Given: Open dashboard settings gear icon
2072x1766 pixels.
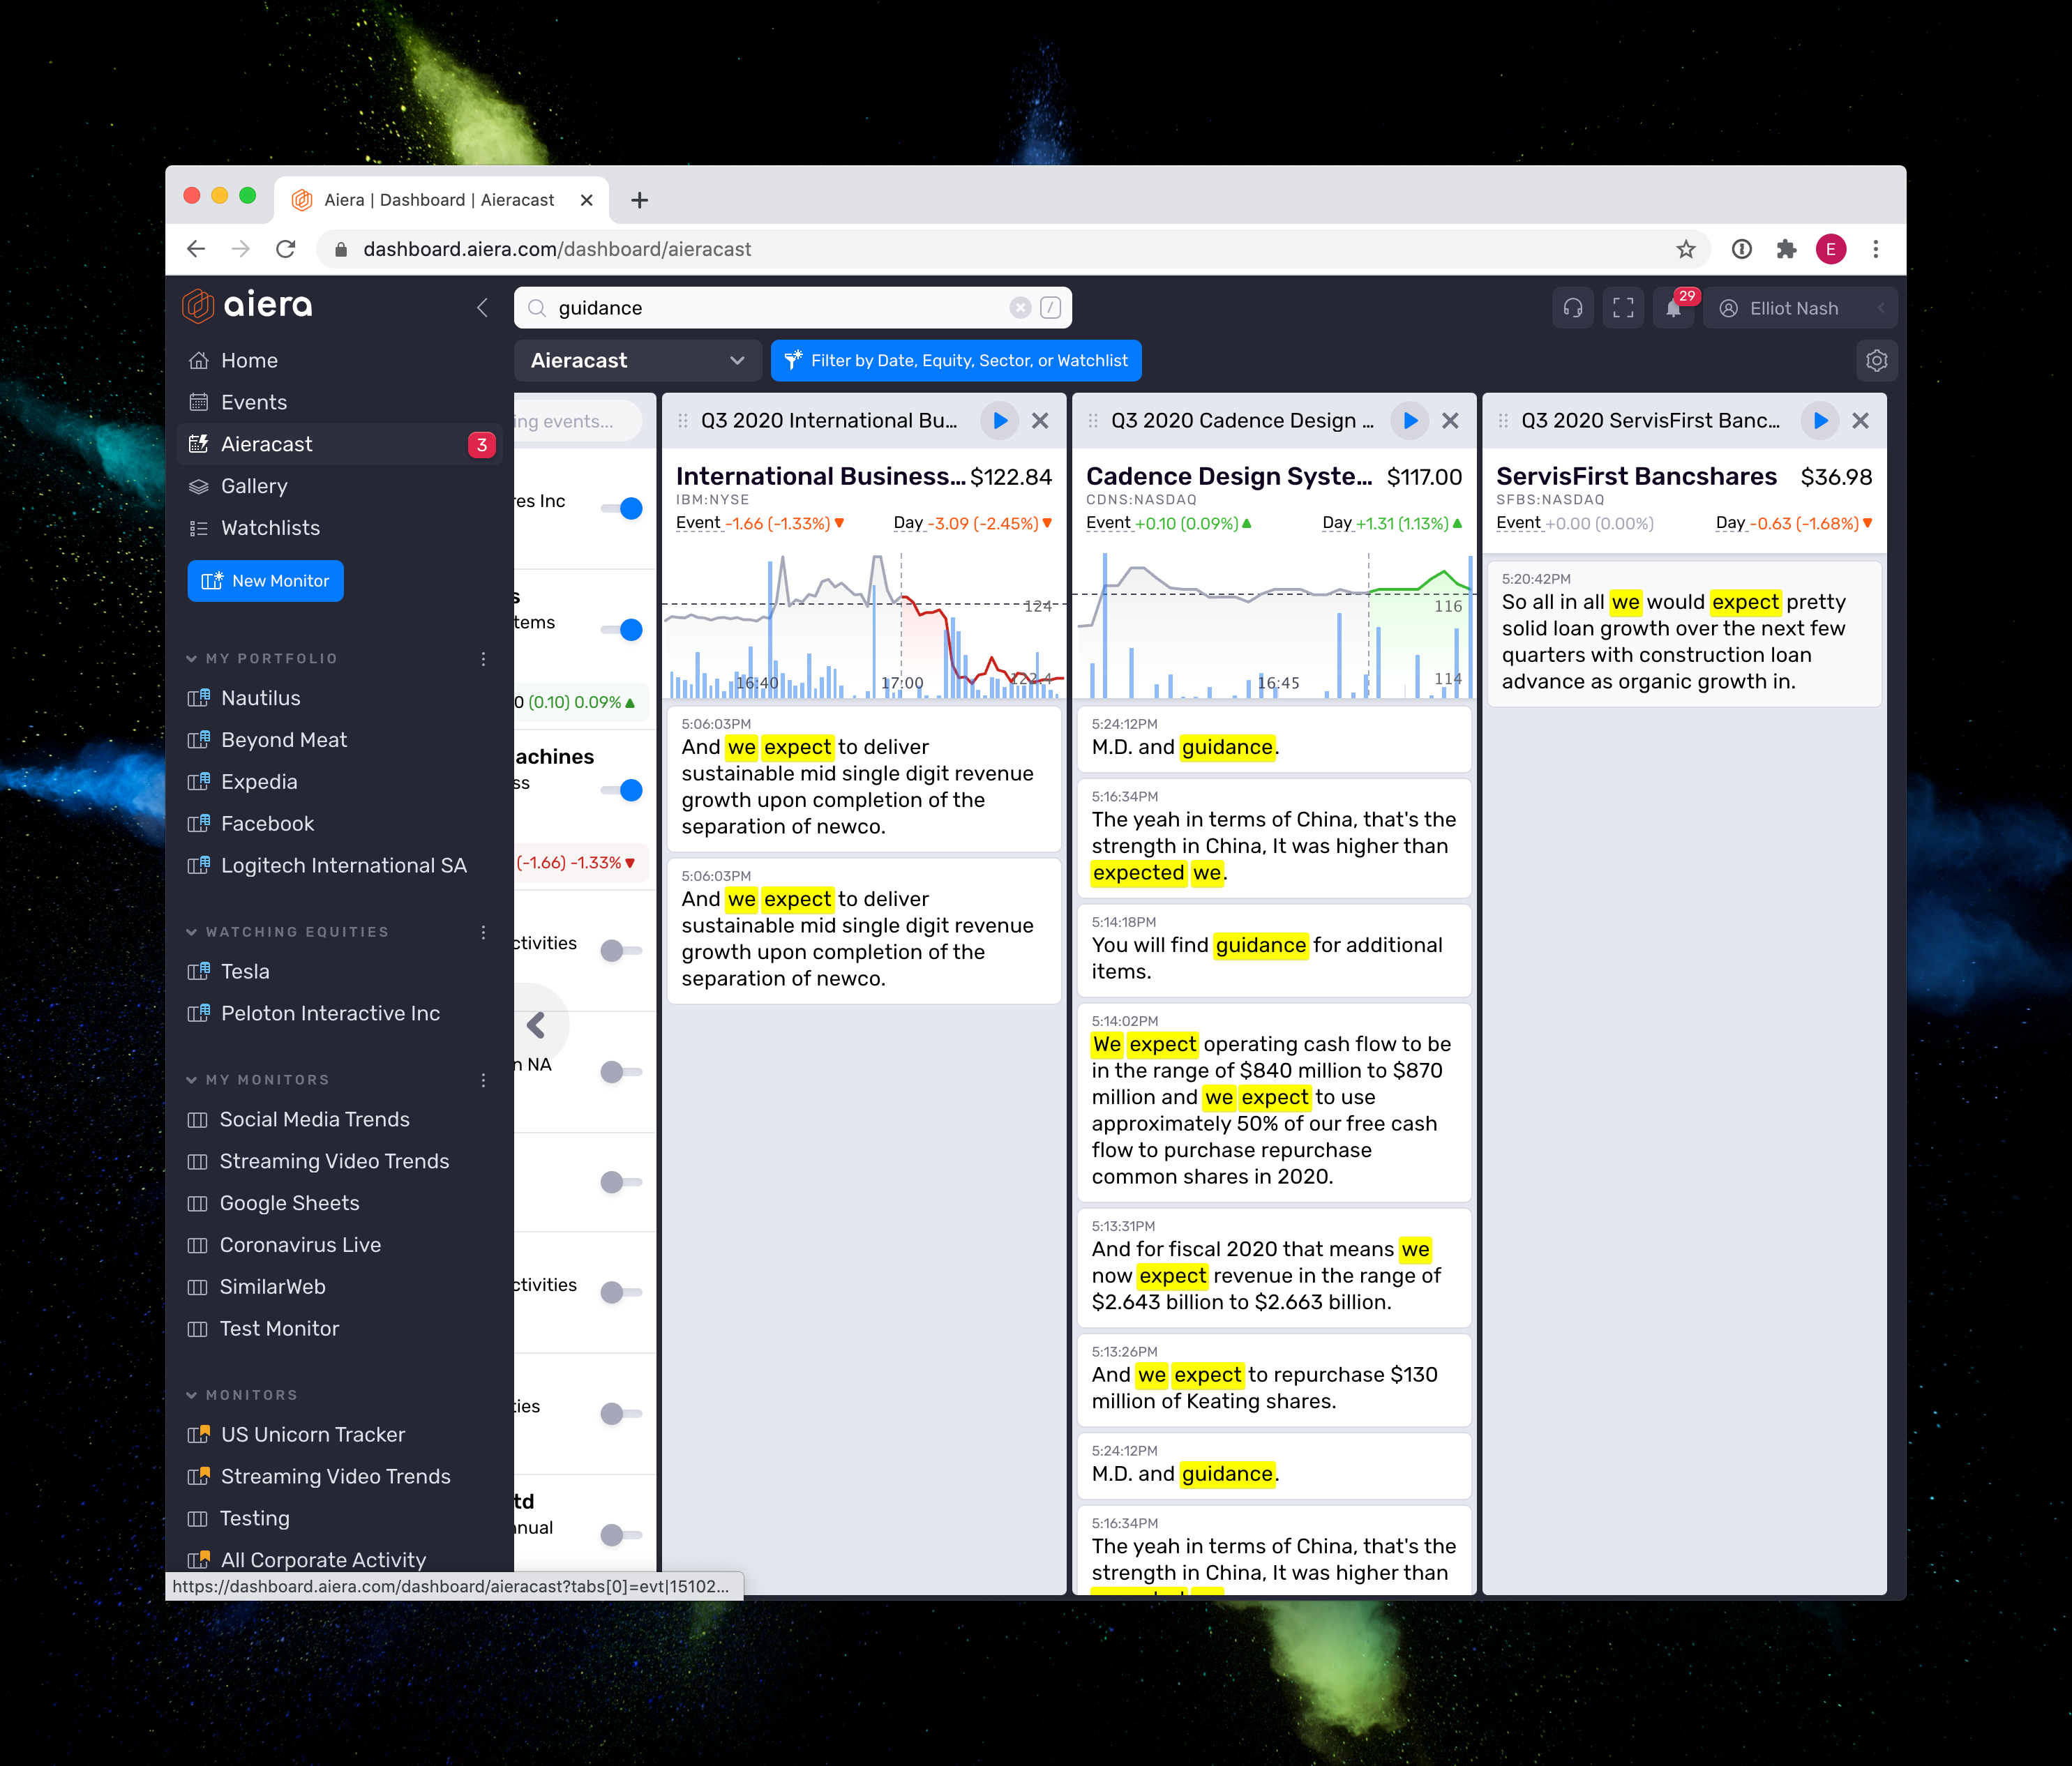Looking at the screenshot, I should [1876, 361].
